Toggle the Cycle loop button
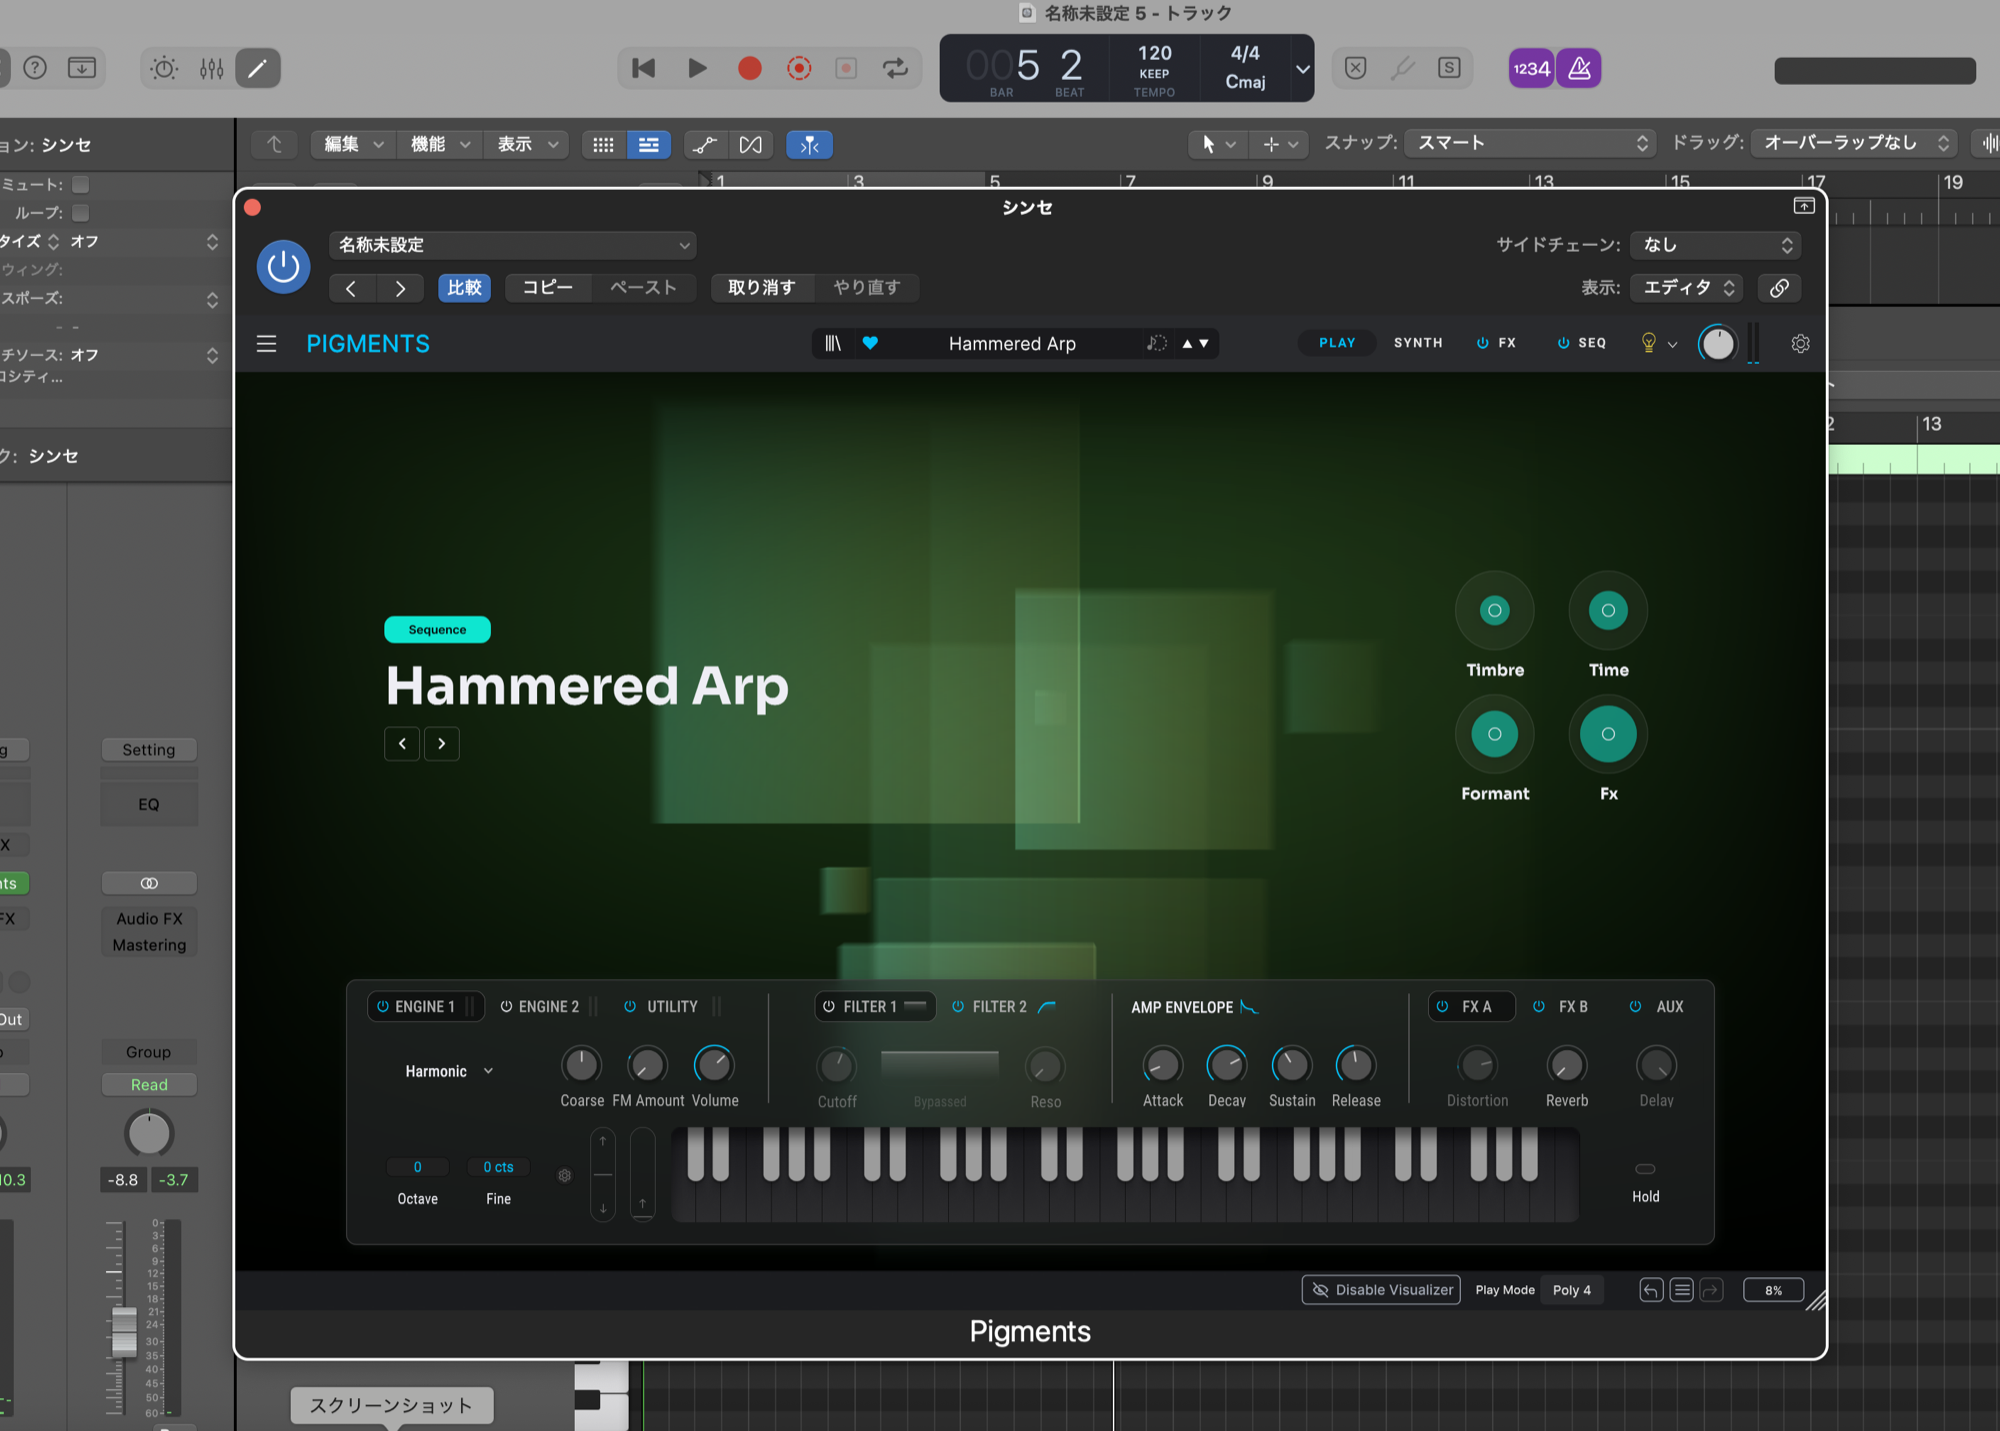The height and width of the screenshot is (1431, 2000). coord(895,68)
